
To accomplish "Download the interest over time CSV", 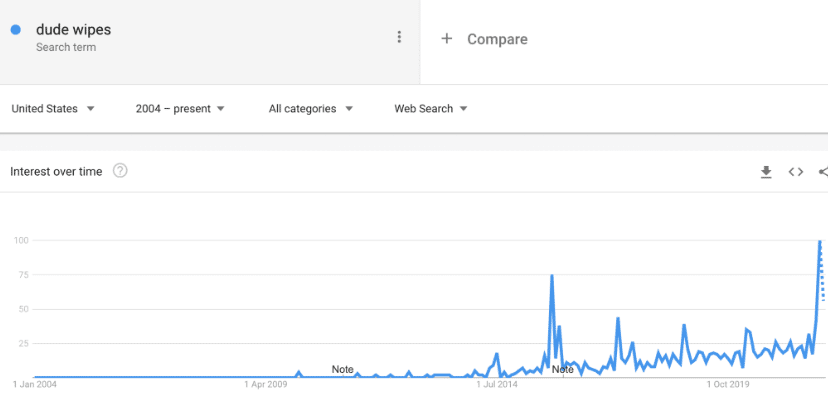I will tap(766, 172).
